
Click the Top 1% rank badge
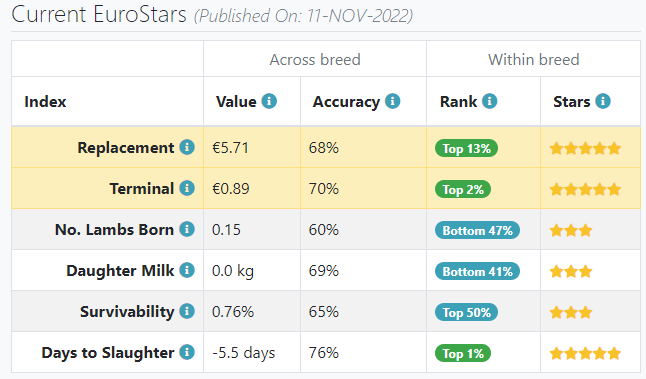point(463,353)
